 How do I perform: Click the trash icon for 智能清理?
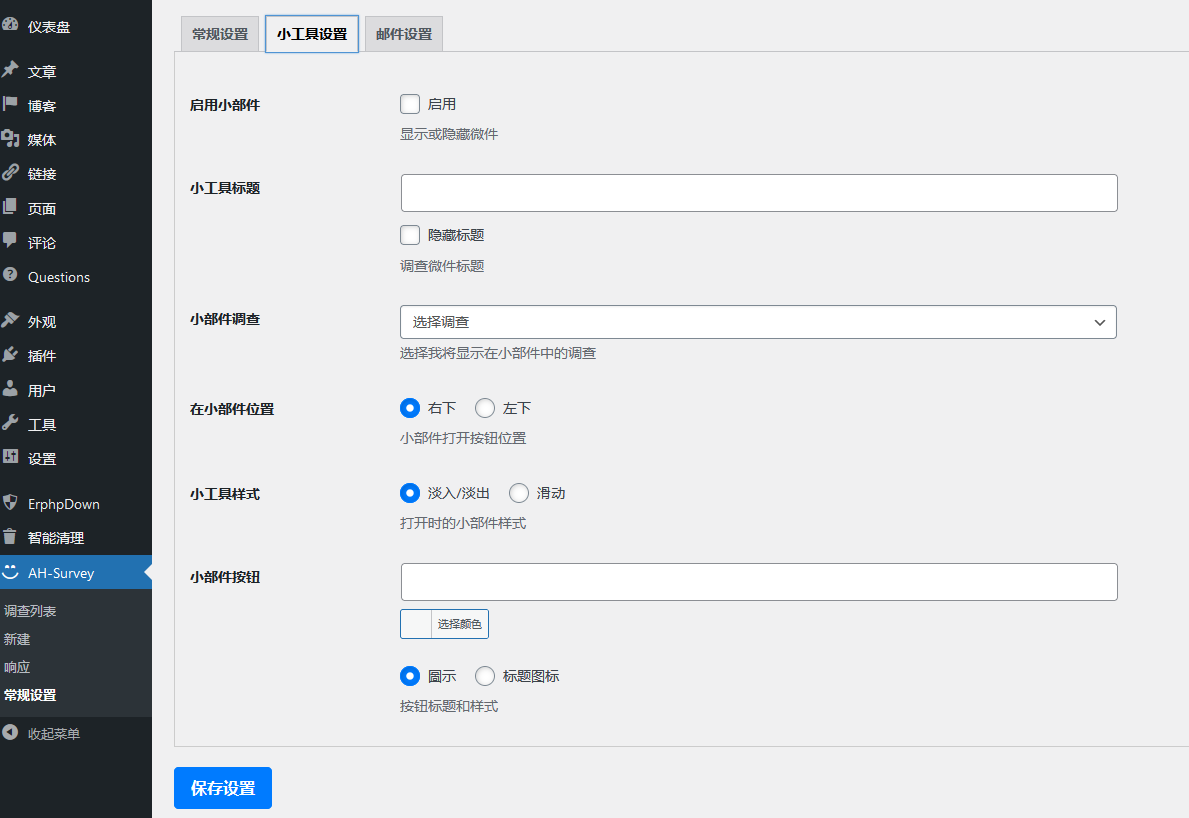click(x=10, y=537)
